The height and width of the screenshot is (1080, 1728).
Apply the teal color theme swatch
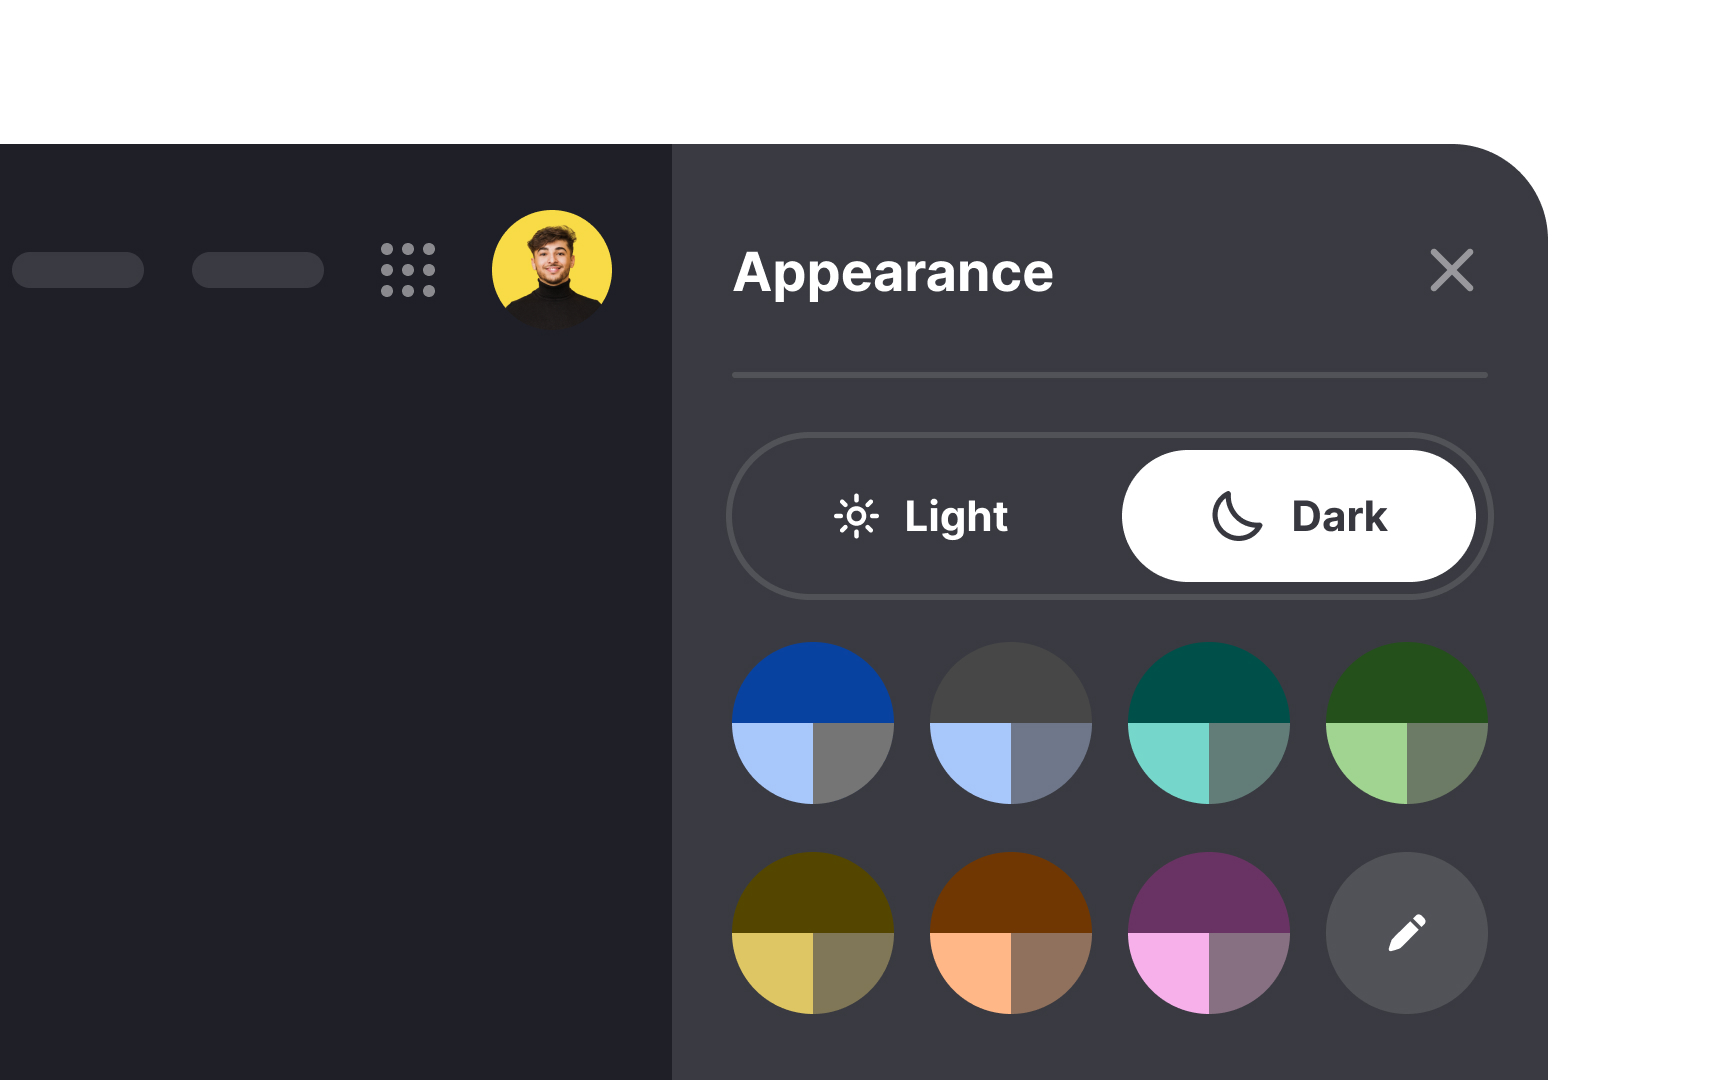1209,723
